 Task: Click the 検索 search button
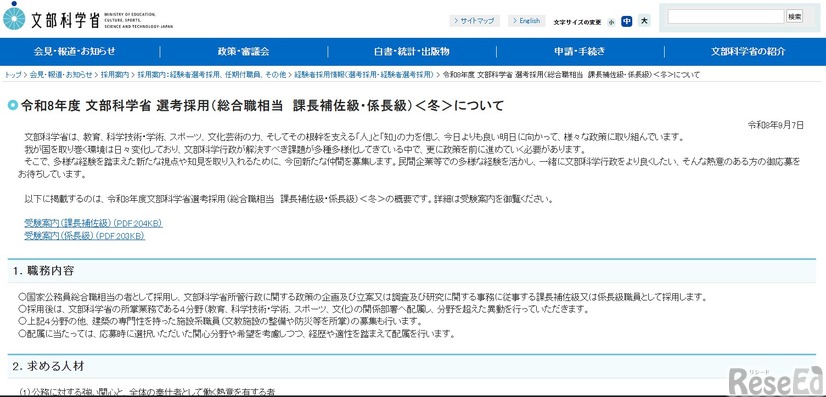(794, 17)
